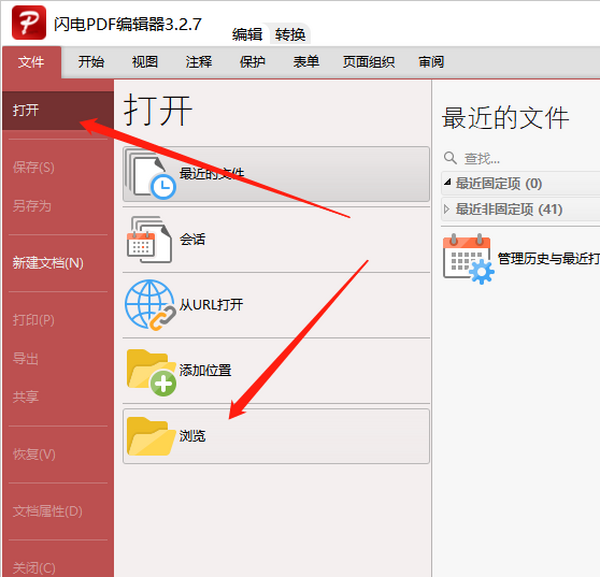600x577 pixels.
Task: Open the 页面组织 tab
Action: (x=368, y=62)
